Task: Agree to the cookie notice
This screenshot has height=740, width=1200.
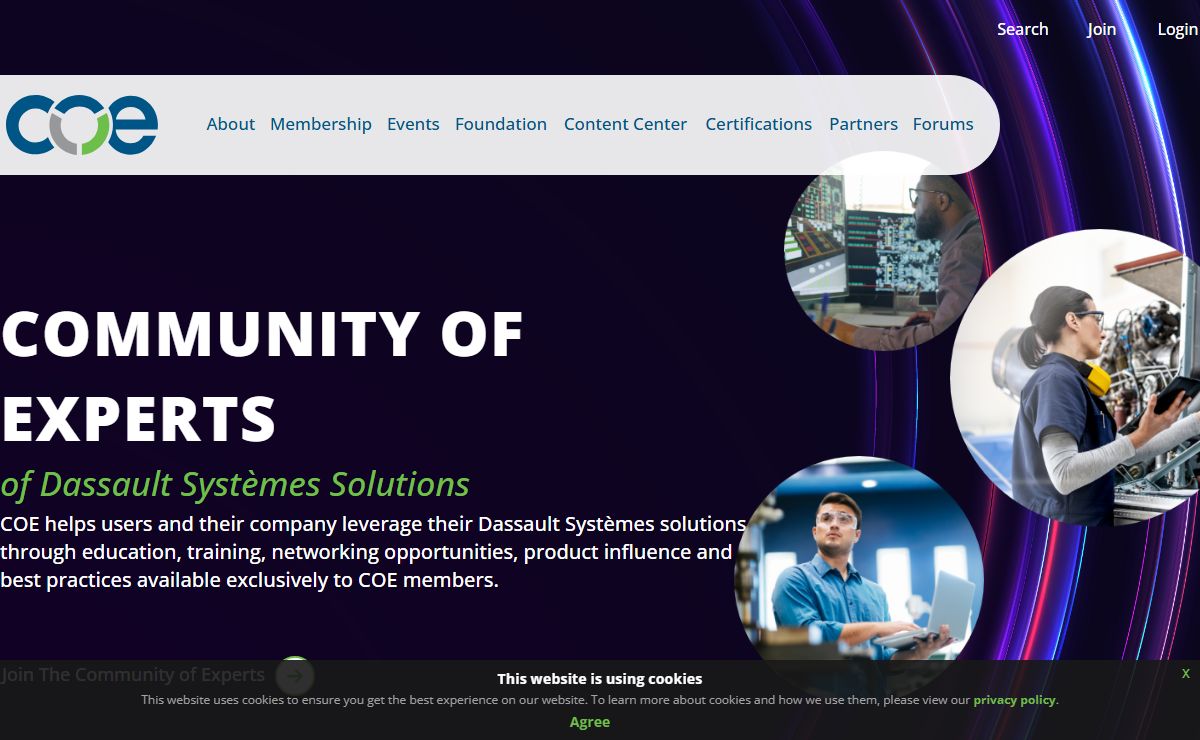Action: pos(590,722)
